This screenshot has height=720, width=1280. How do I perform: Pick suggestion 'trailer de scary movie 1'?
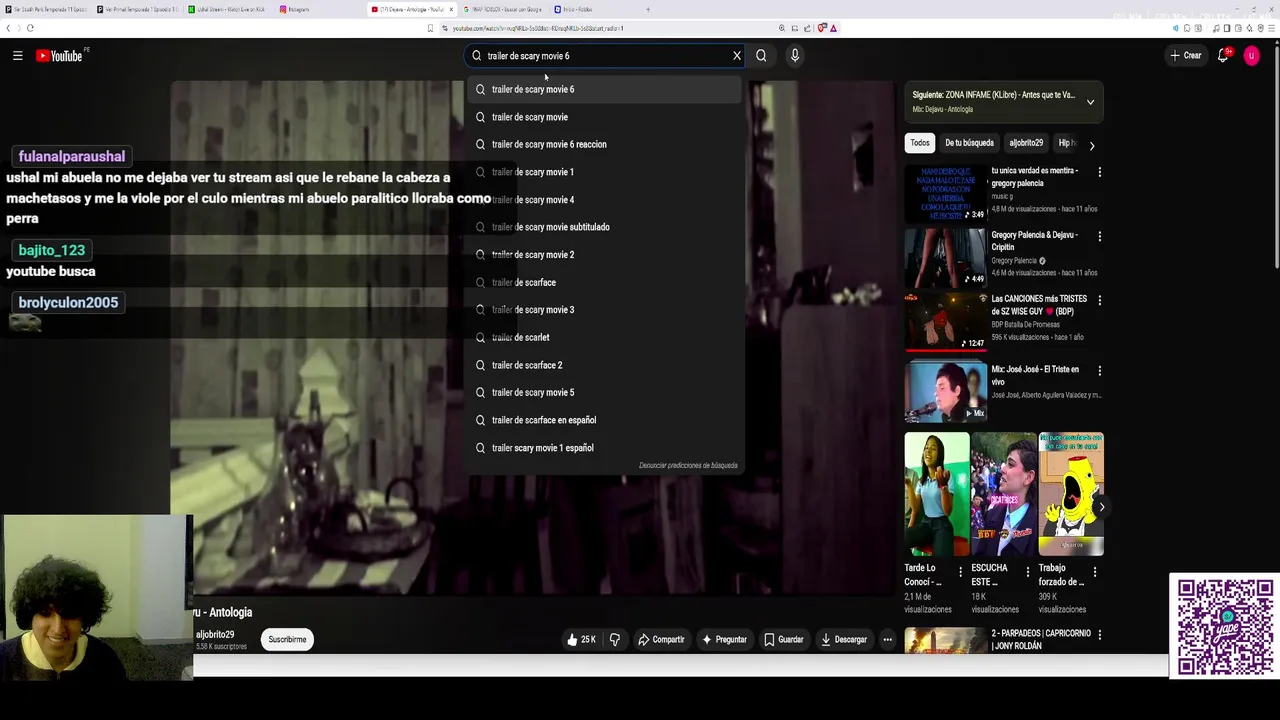[x=606, y=172]
